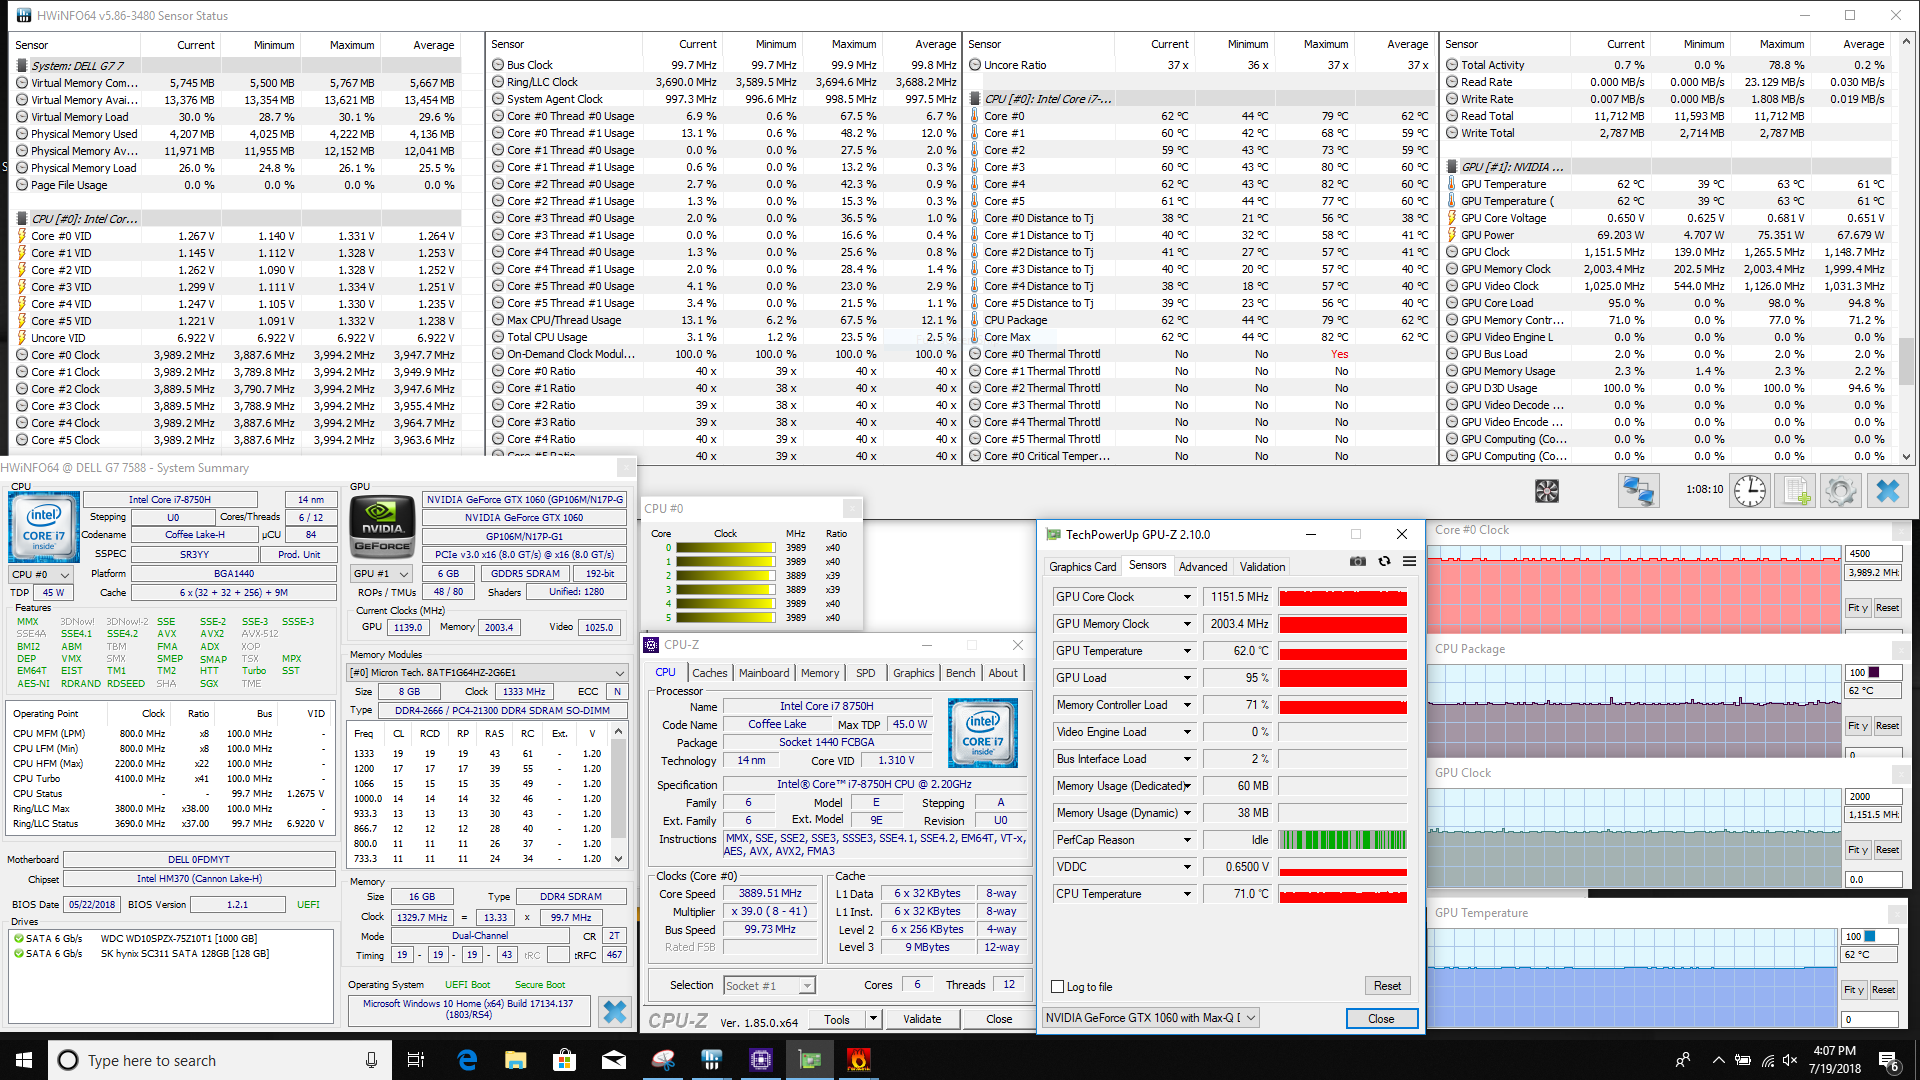
Task: Open GPU #1 selector in System Summary
Action: pyautogui.click(x=382, y=574)
